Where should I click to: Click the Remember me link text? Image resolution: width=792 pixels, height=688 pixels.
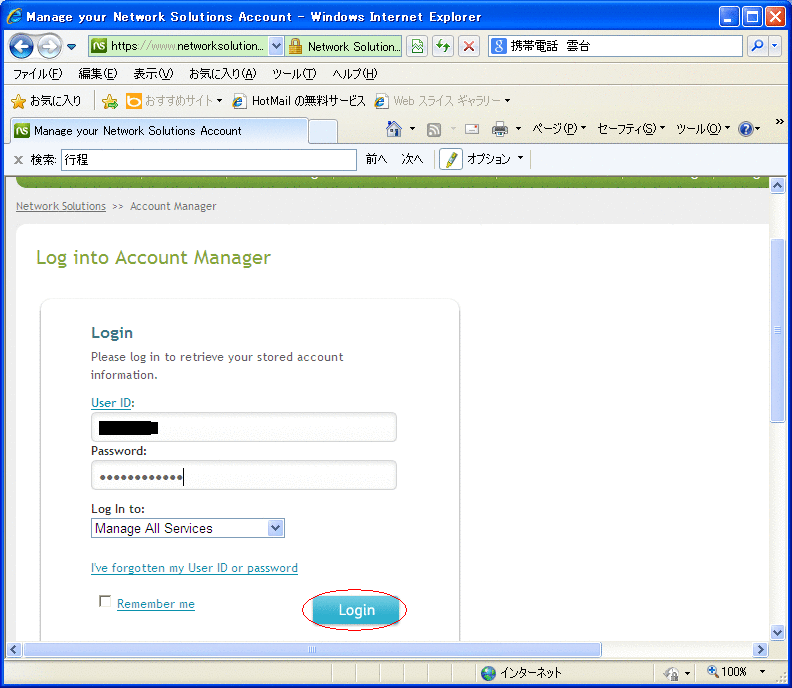[156, 604]
